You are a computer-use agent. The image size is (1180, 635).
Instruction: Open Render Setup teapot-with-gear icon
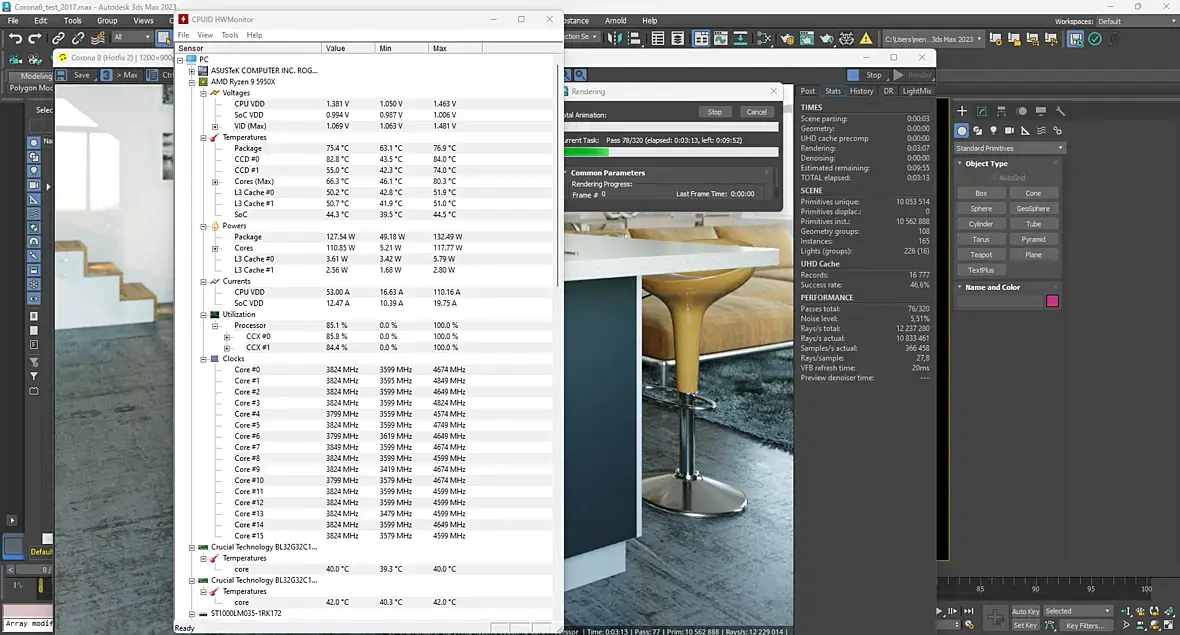(787, 38)
